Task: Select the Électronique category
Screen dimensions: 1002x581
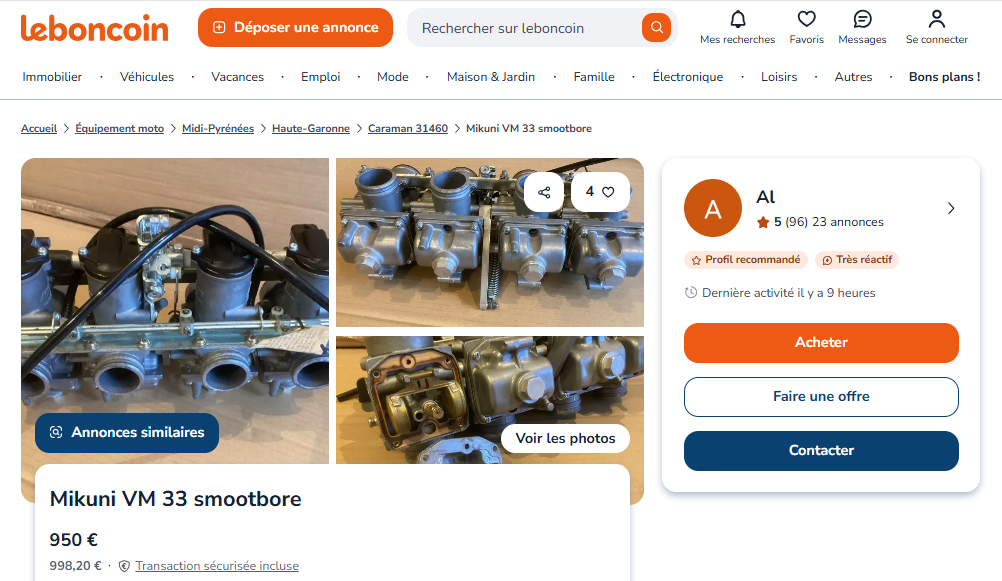Action: (687, 77)
